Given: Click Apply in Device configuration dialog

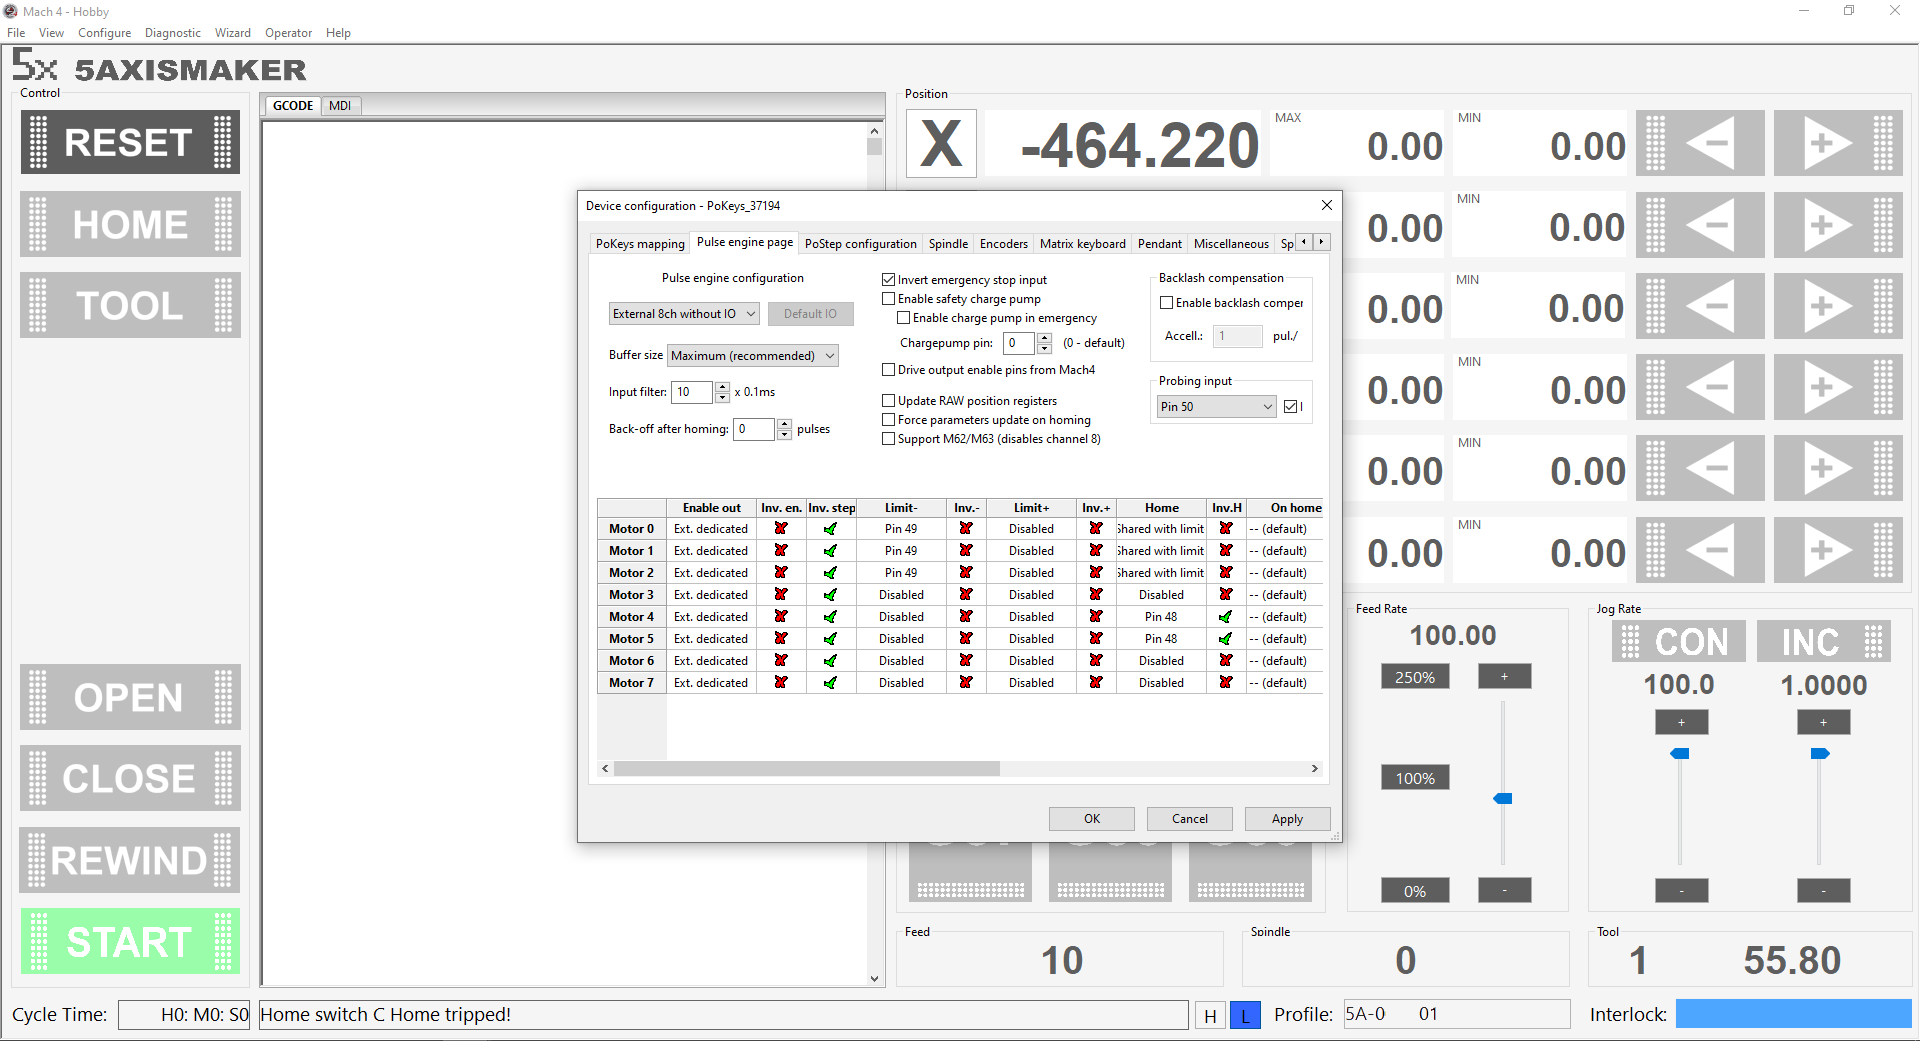Looking at the screenshot, I should pyautogui.click(x=1287, y=819).
